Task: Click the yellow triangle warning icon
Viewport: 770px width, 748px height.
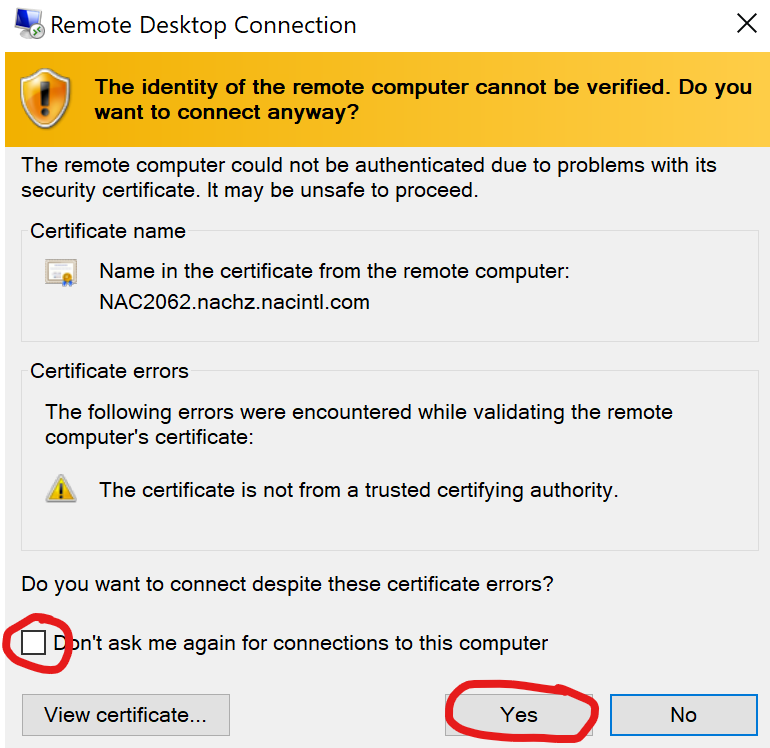Action: [x=61, y=489]
